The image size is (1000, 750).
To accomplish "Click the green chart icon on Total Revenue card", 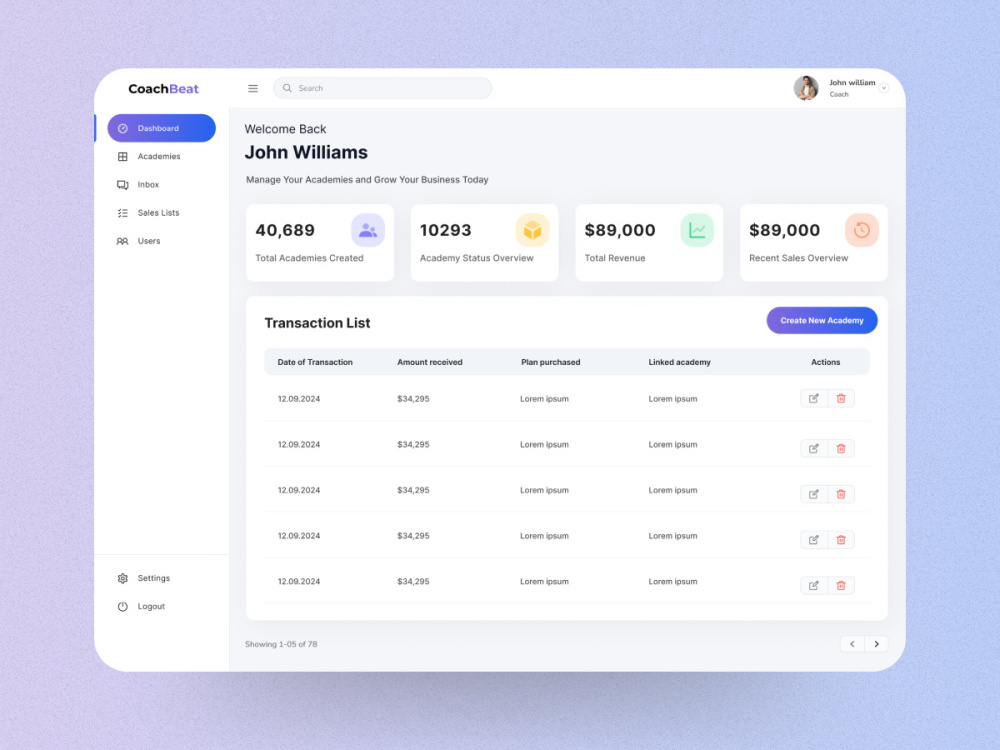I will click(x=697, y=230).
